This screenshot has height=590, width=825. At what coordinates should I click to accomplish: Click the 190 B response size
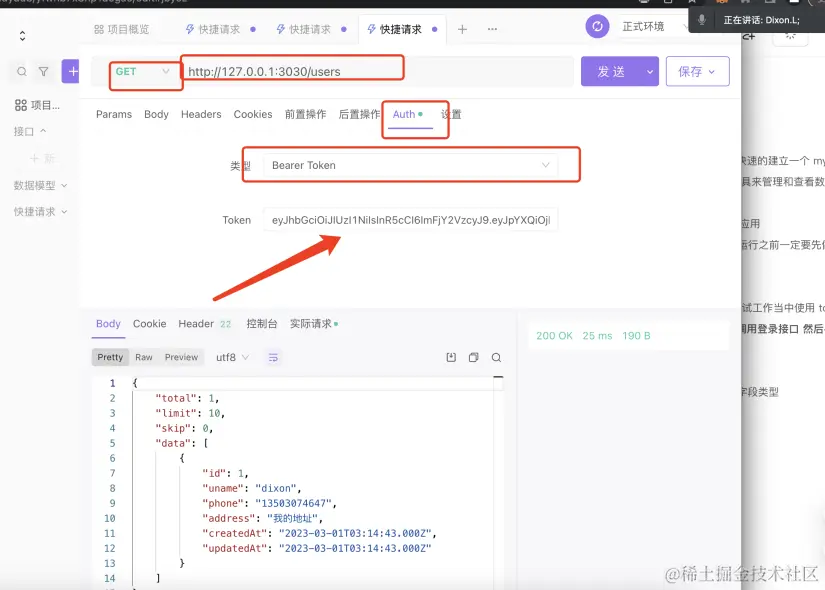point(636,336)
